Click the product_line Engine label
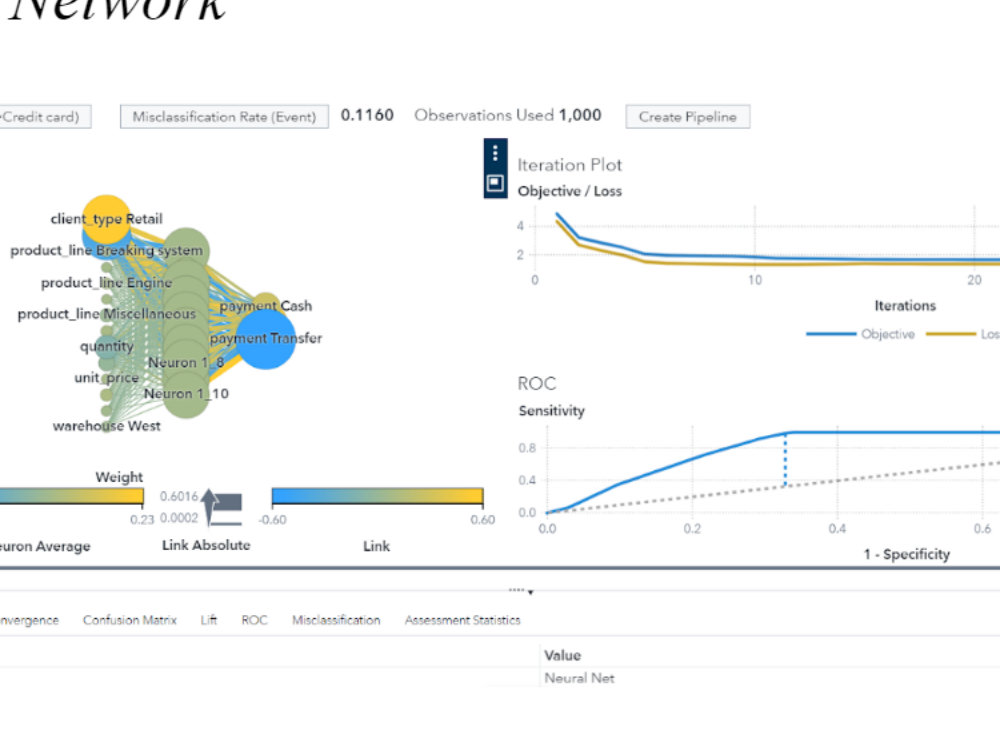Viewport: 1000px width, 750px height. coord(107,283)
